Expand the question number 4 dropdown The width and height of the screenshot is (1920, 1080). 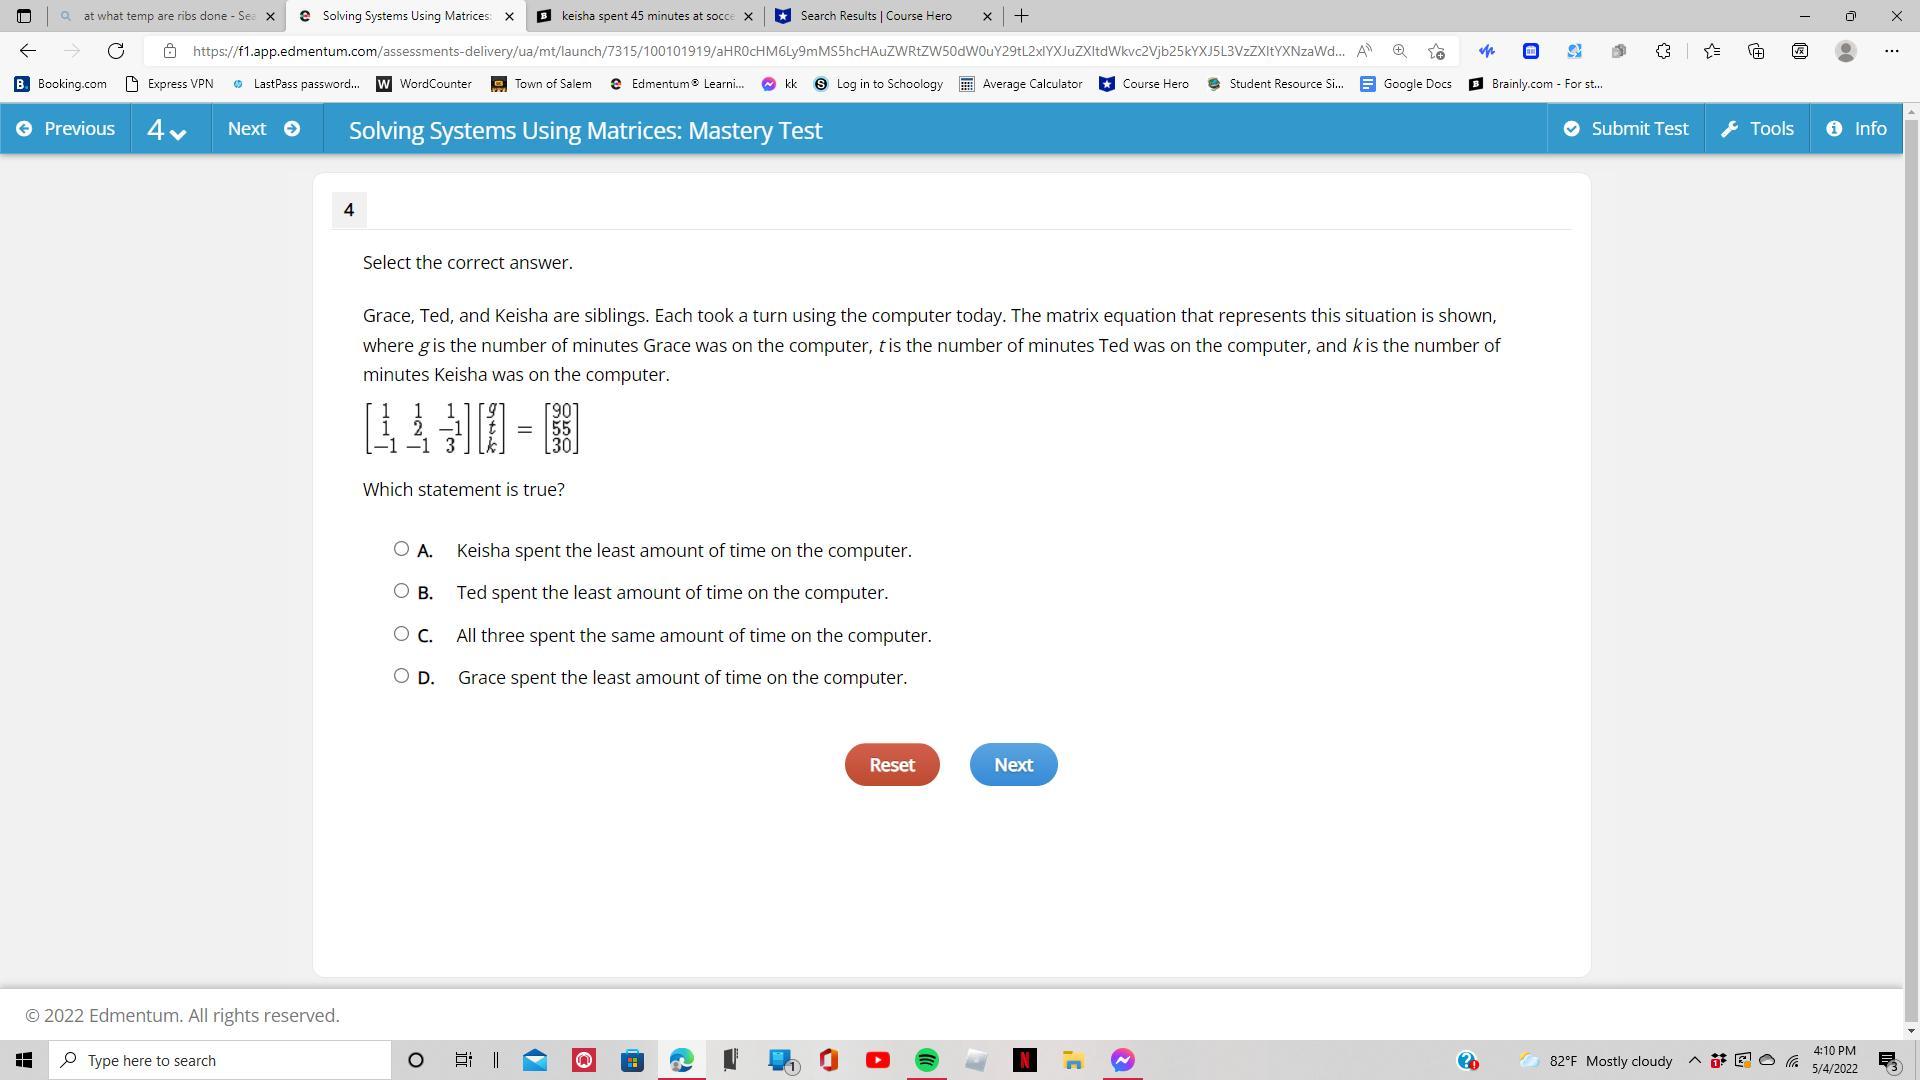166,130
